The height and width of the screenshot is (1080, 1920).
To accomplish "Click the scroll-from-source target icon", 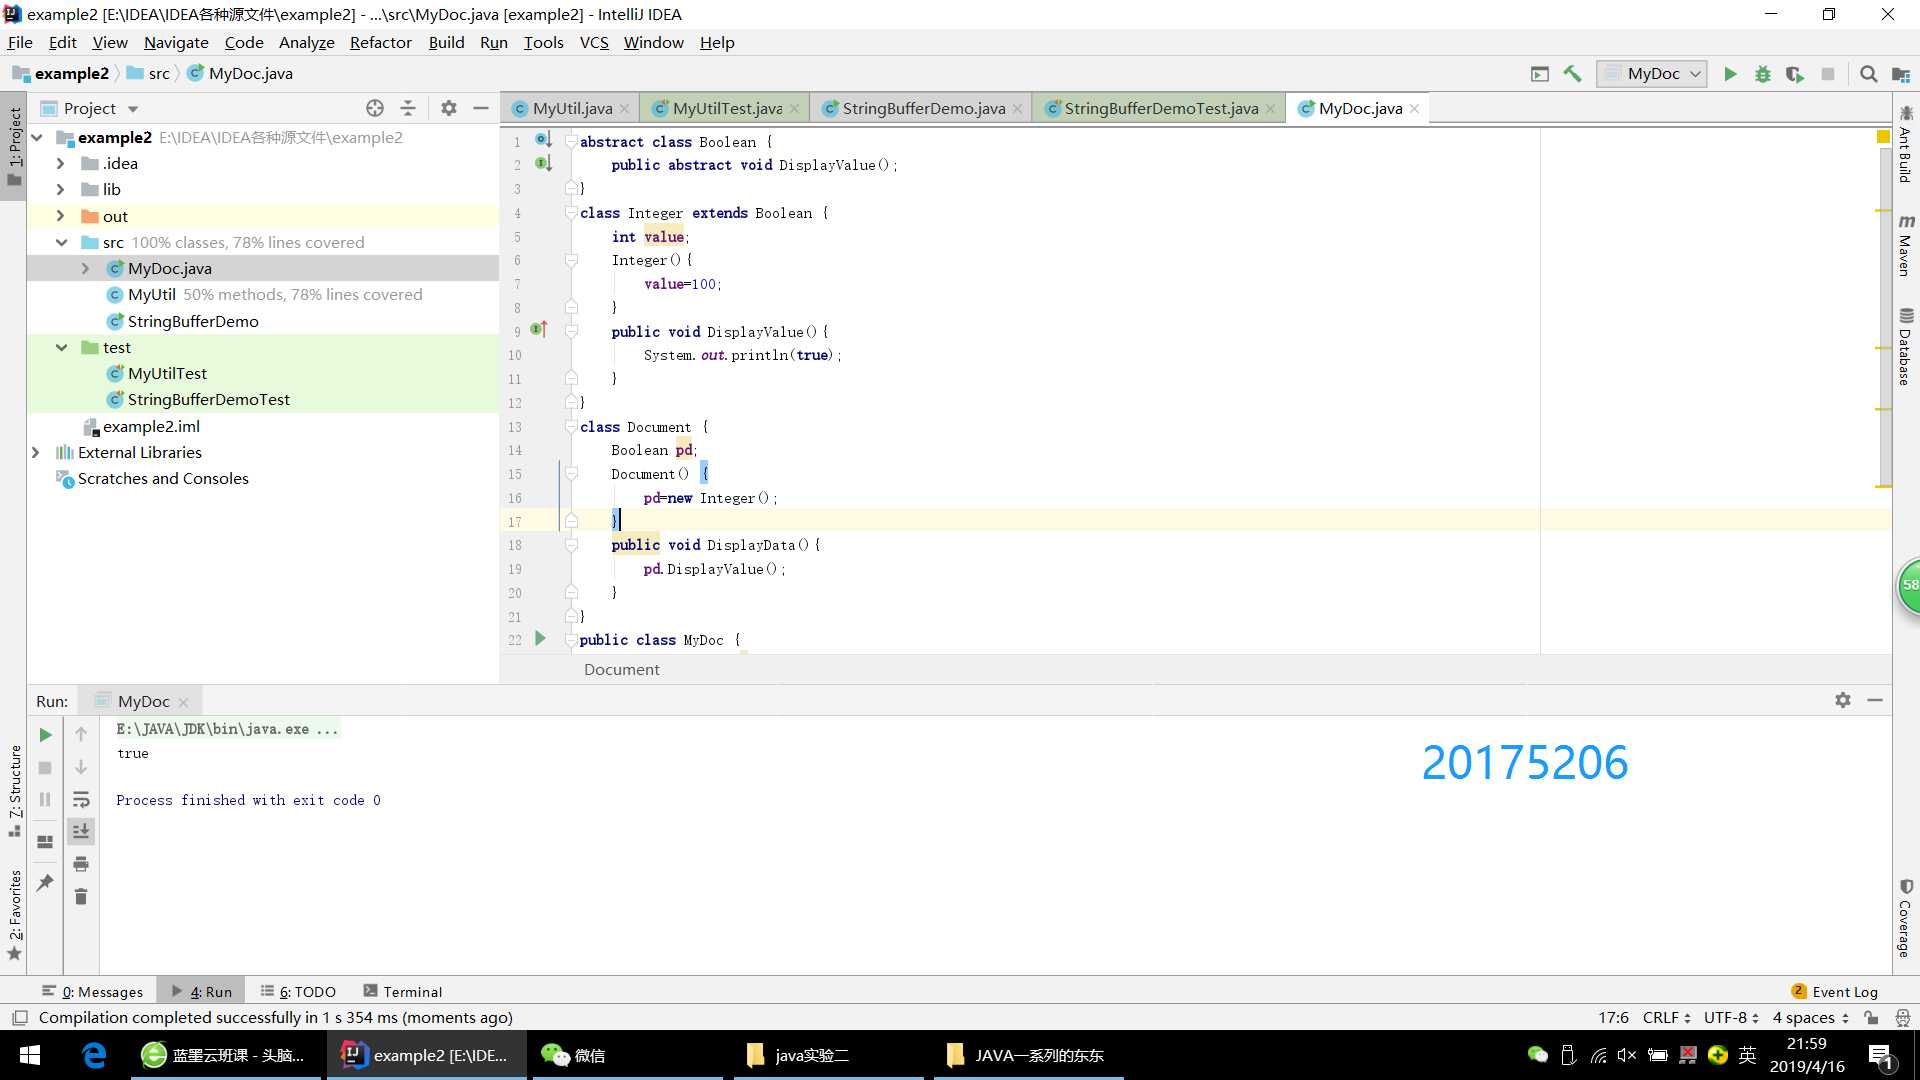I will (x=375, y=108).
